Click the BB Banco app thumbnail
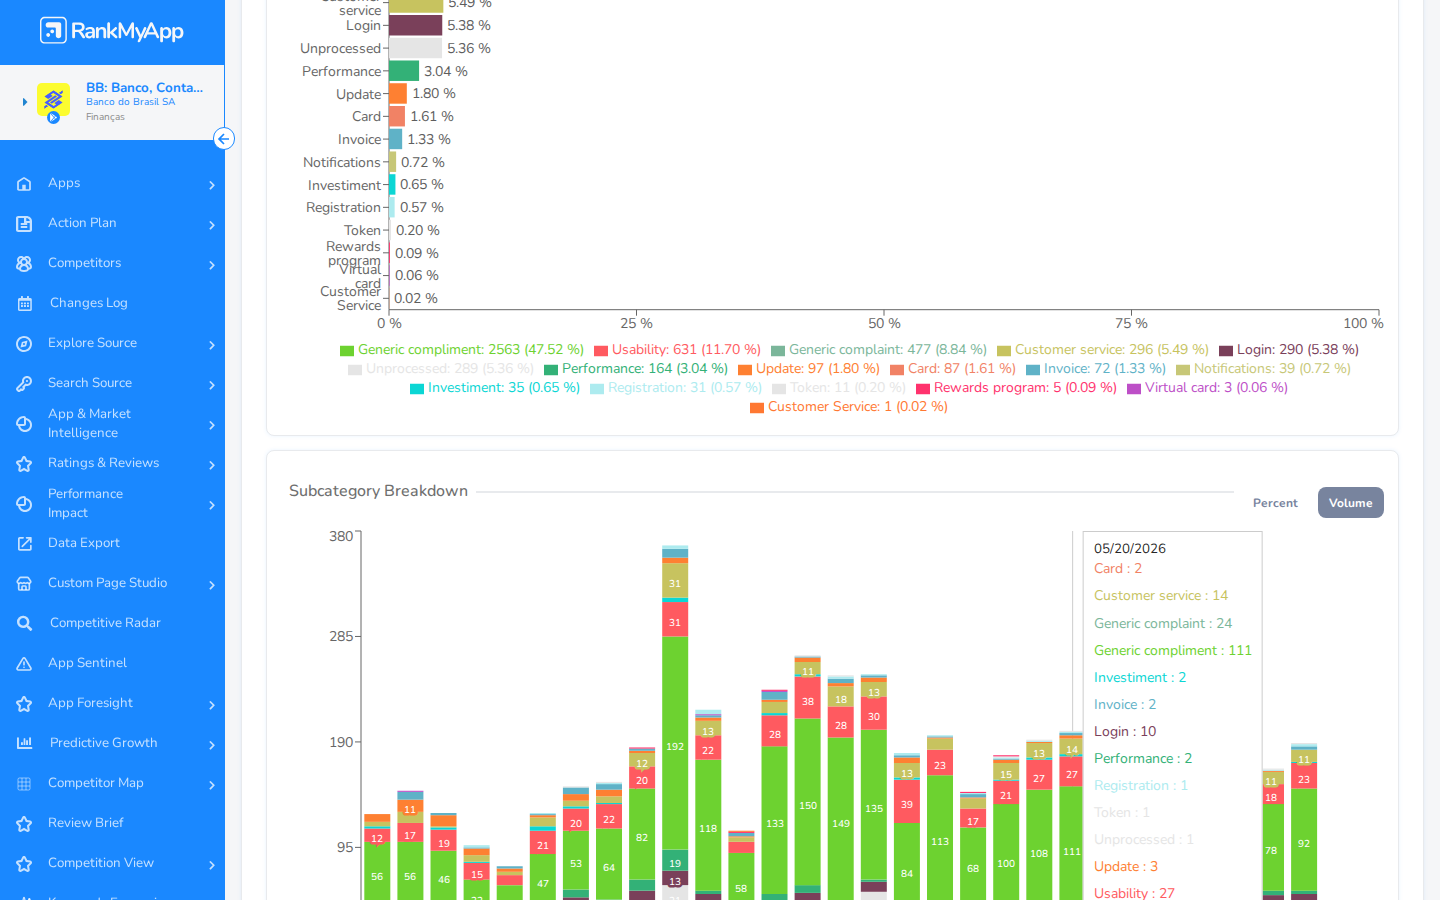 (x=53, y=101)
